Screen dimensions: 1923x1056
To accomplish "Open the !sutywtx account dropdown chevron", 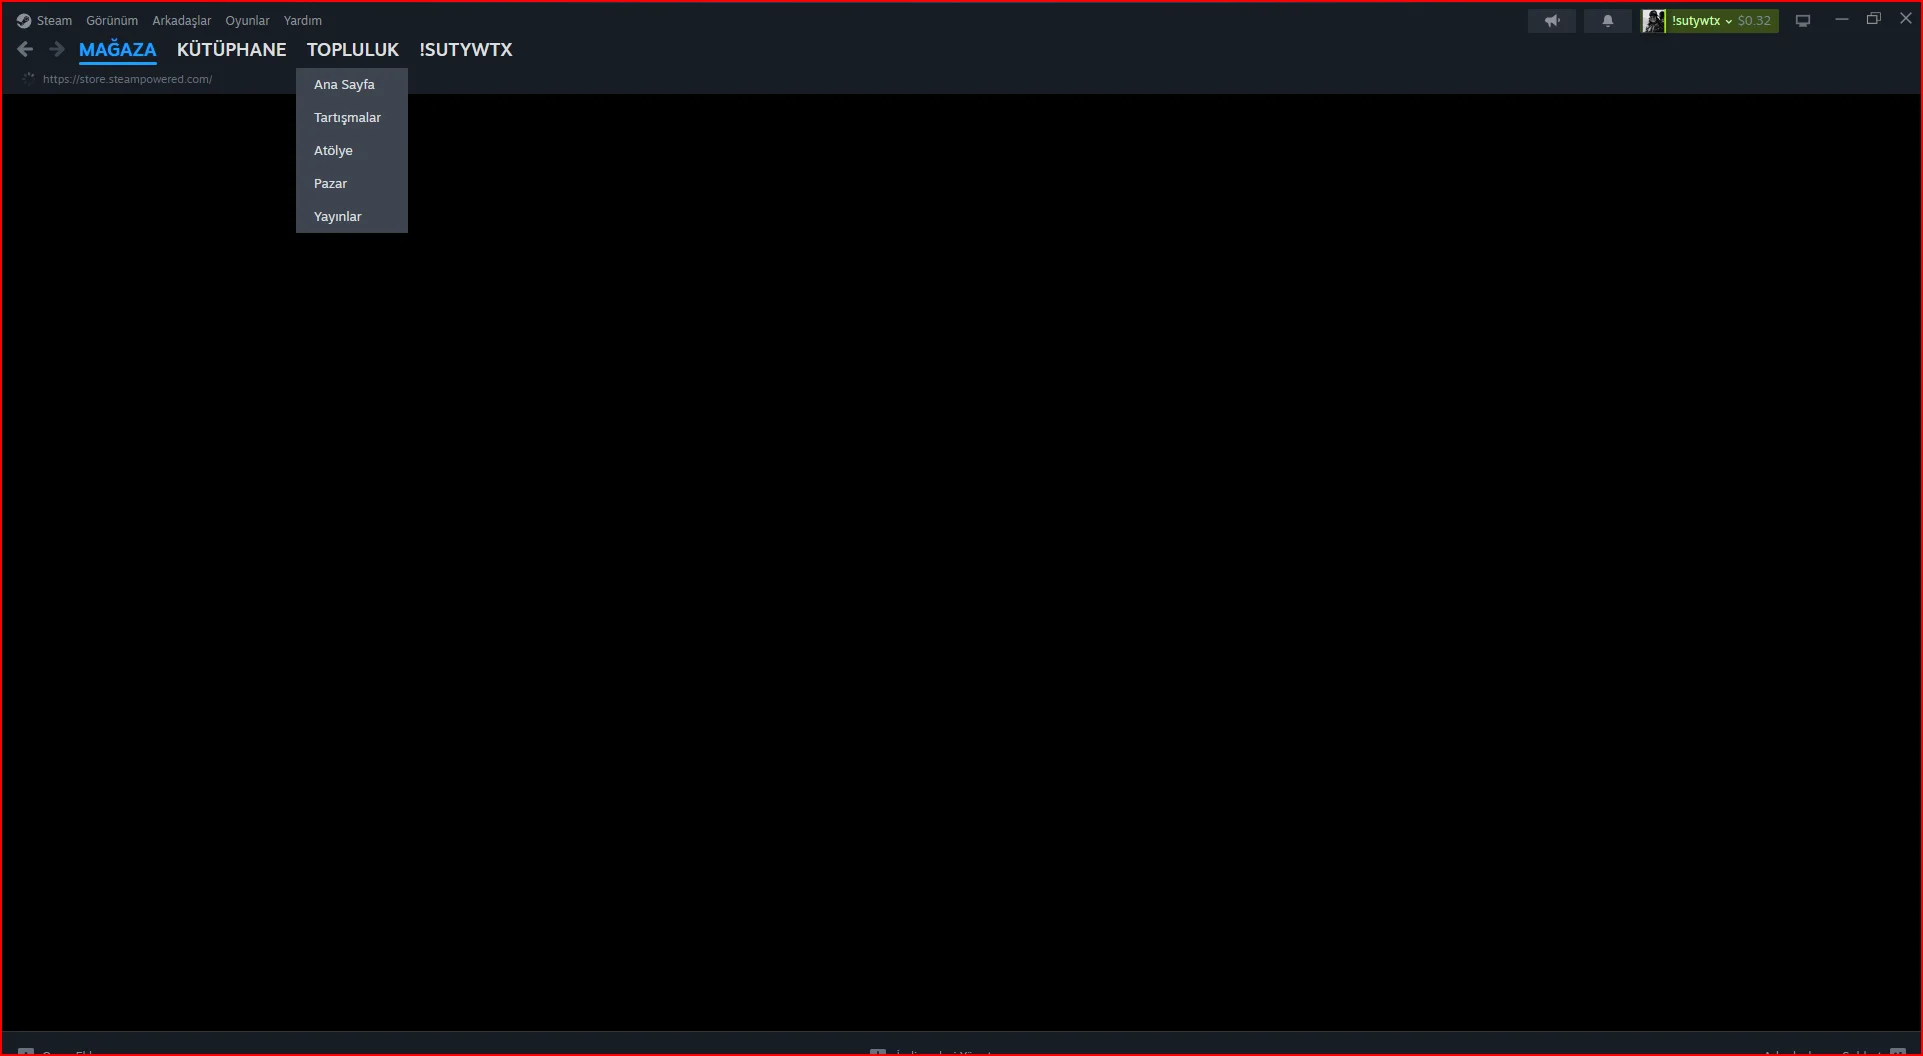I will click(x=1727, y=20).
